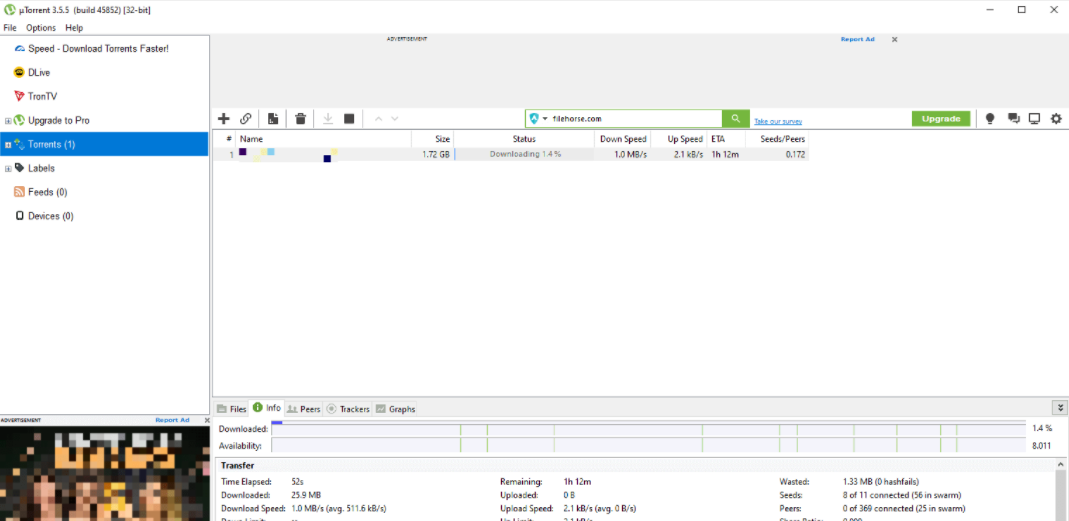Sort by the Up Speed column header
Viewport: 1069px width, 521px height.
click(678, 138)
